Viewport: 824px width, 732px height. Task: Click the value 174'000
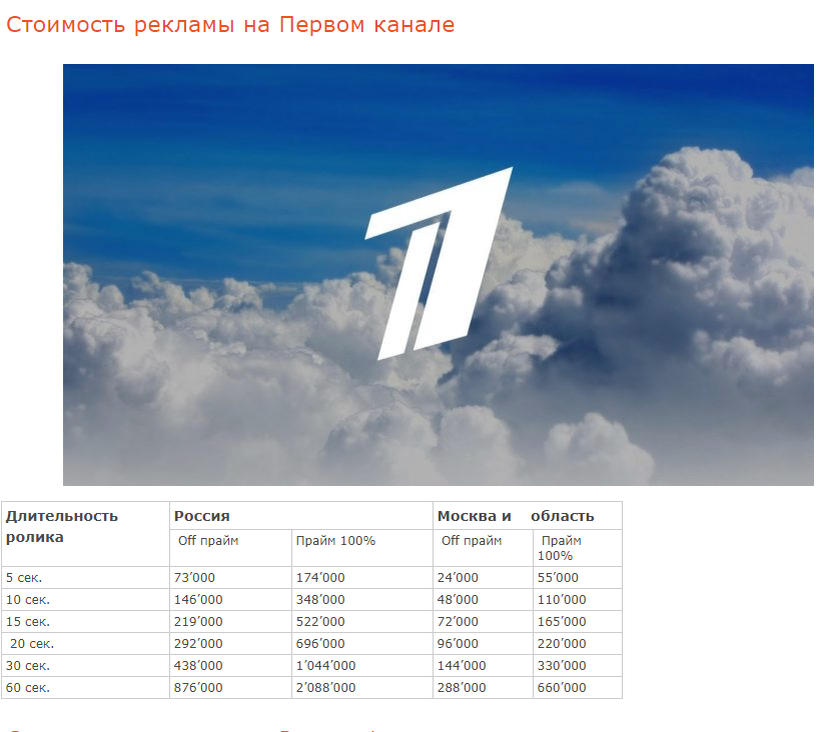click(320, 578)
